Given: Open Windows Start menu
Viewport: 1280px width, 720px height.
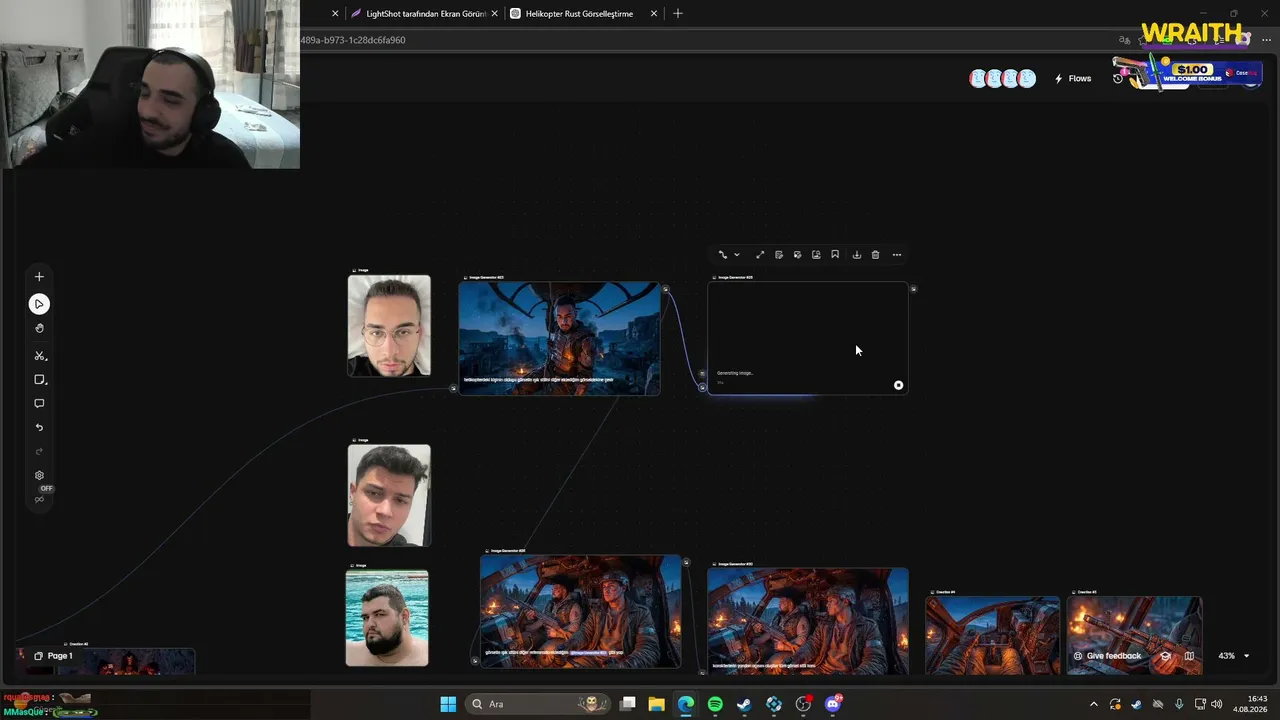Looking at the screenshot, I should [x=448, y=704].
